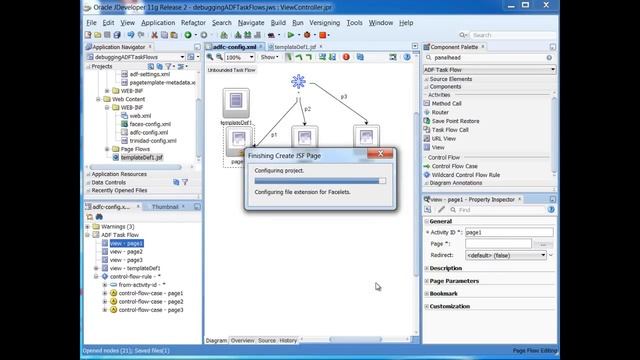640x360 pixels.
Task: Click pencil edit icon in Property Inspector
Action: [x=441, y=210]
